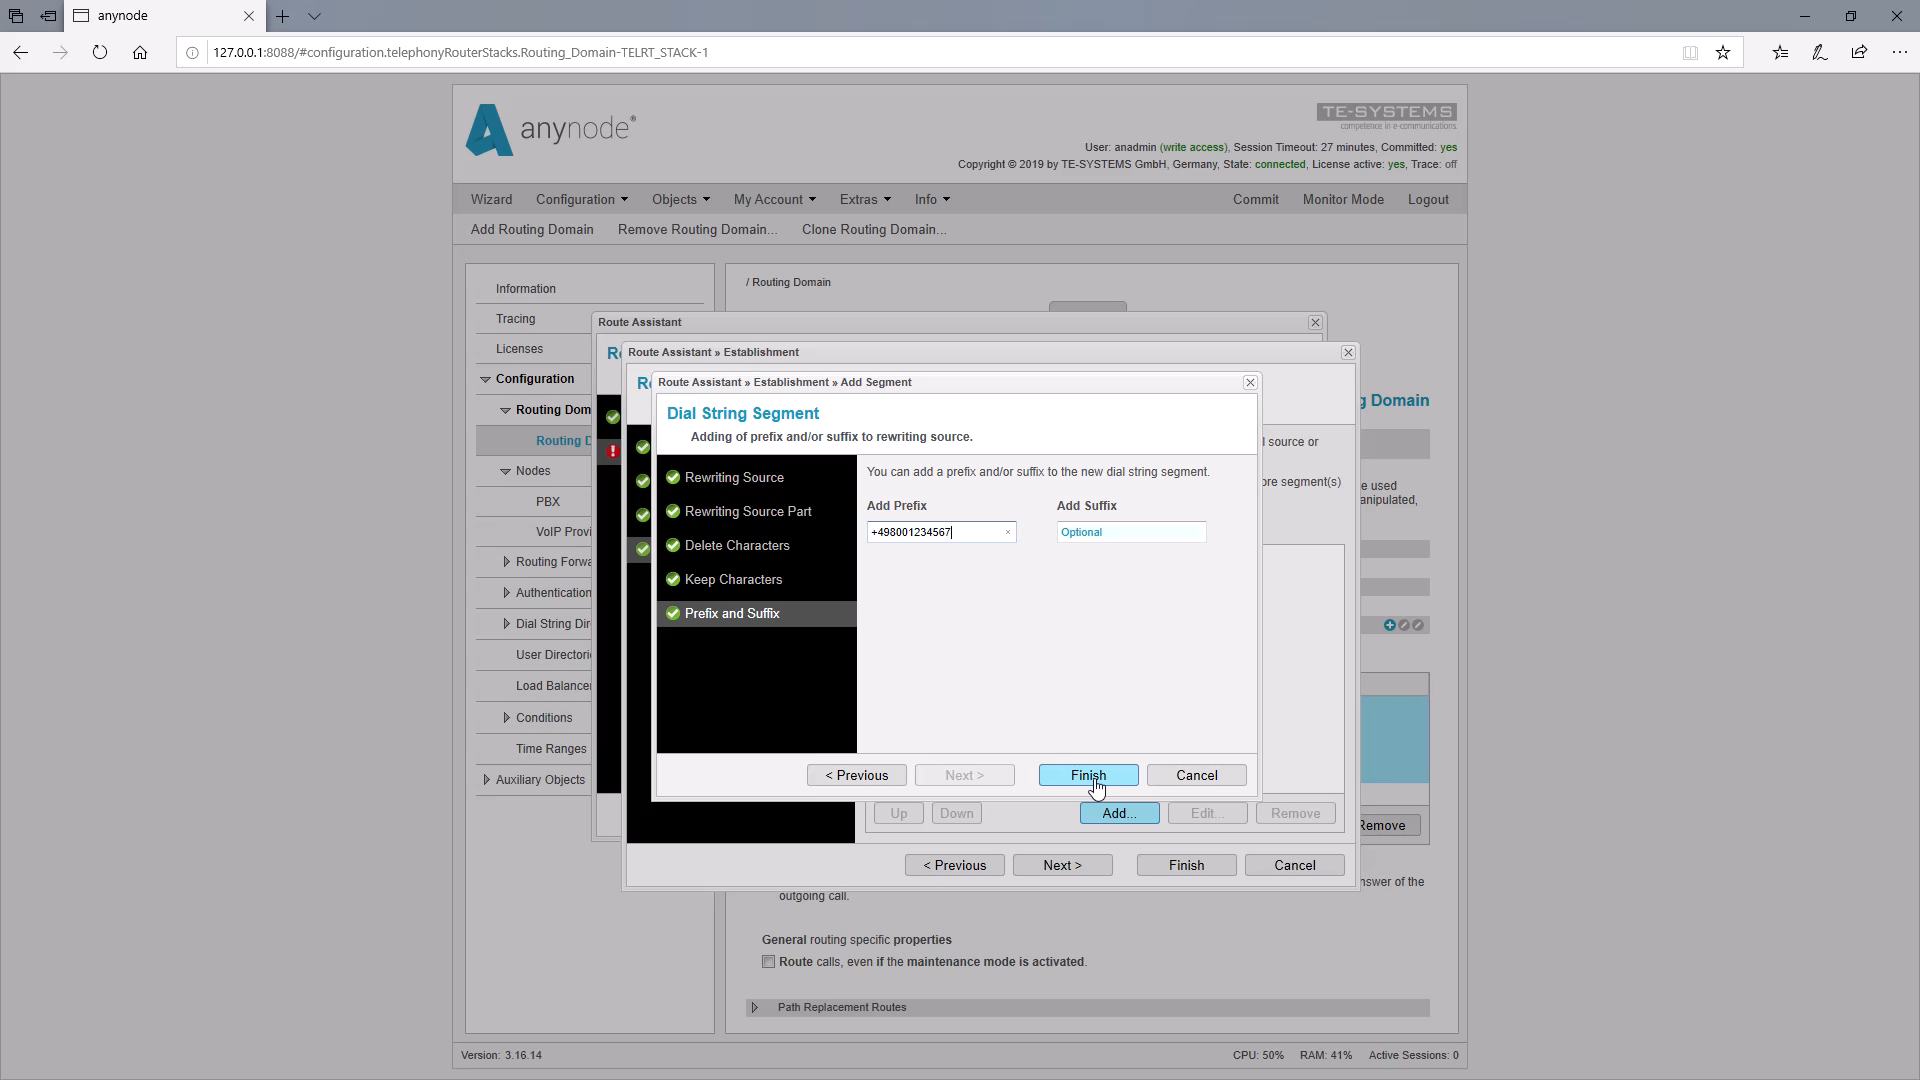Open the Wizard menu item
The image size is (1920, 1080).
[491, 200]
